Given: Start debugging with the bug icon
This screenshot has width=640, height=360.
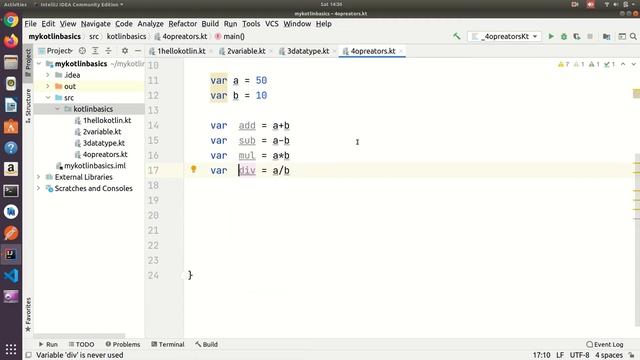Looking at the screenshot, I should [x=564, y=36].
